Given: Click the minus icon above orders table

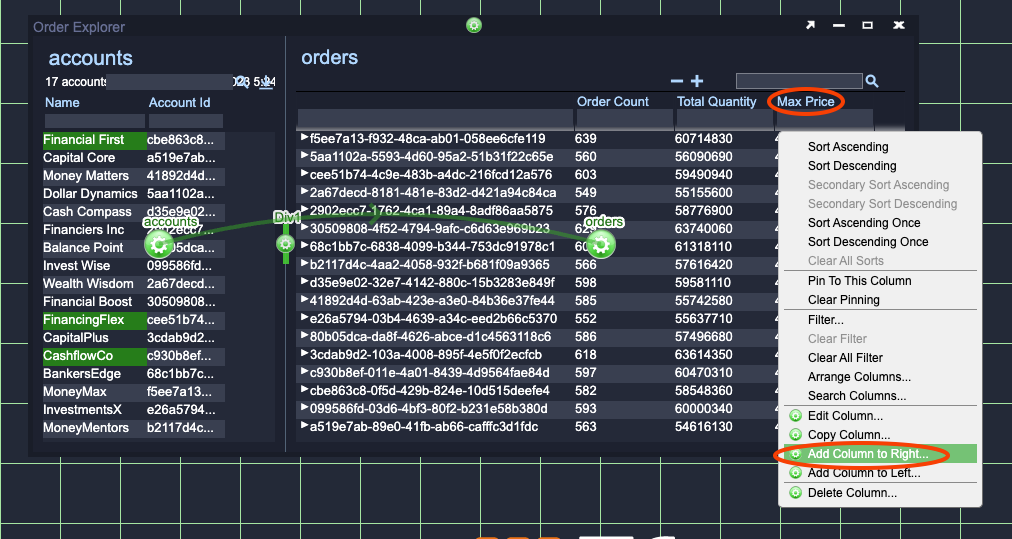Looking at the screenshot, I should click(x=676, y=81).
